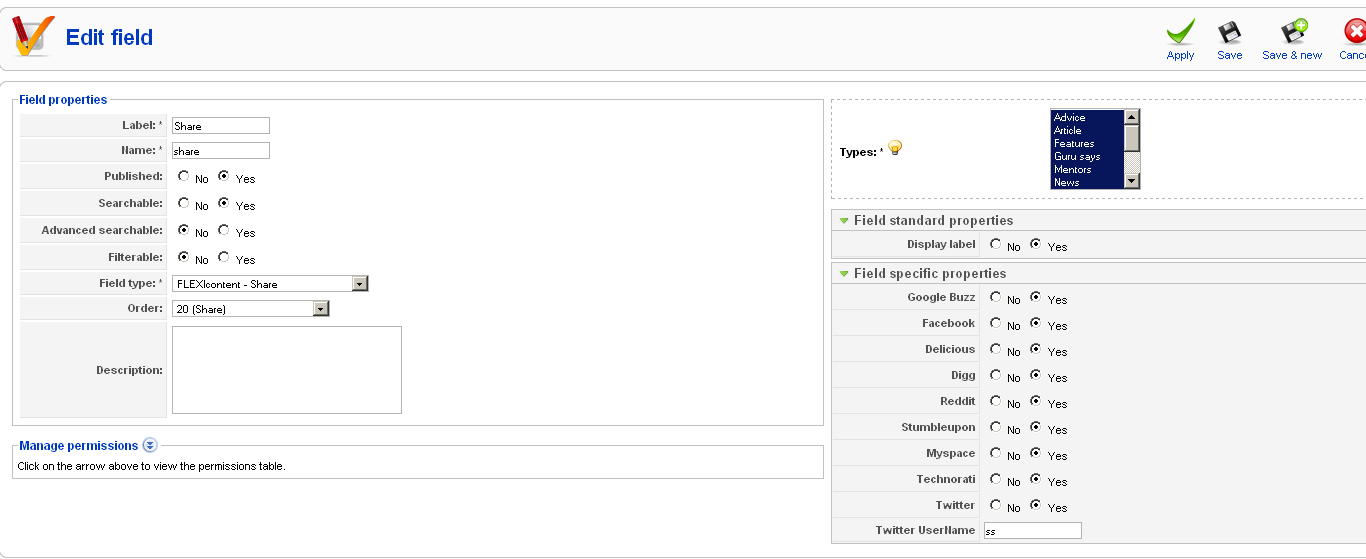This screenshot has width=1366, height=559.
Task: Select Mentors in Types list
Action: [1072, 170]
